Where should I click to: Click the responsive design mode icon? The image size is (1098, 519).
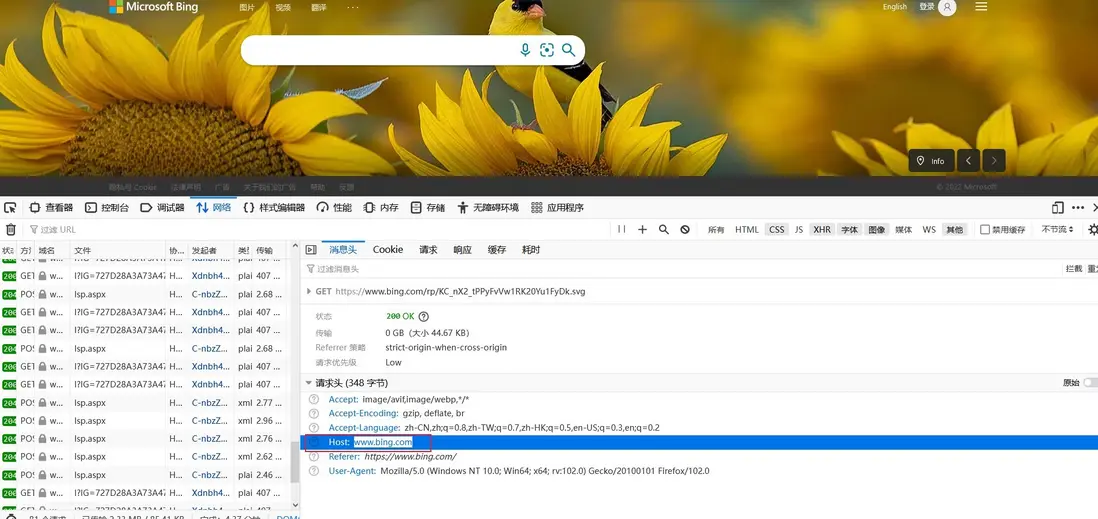point(1057,207)
